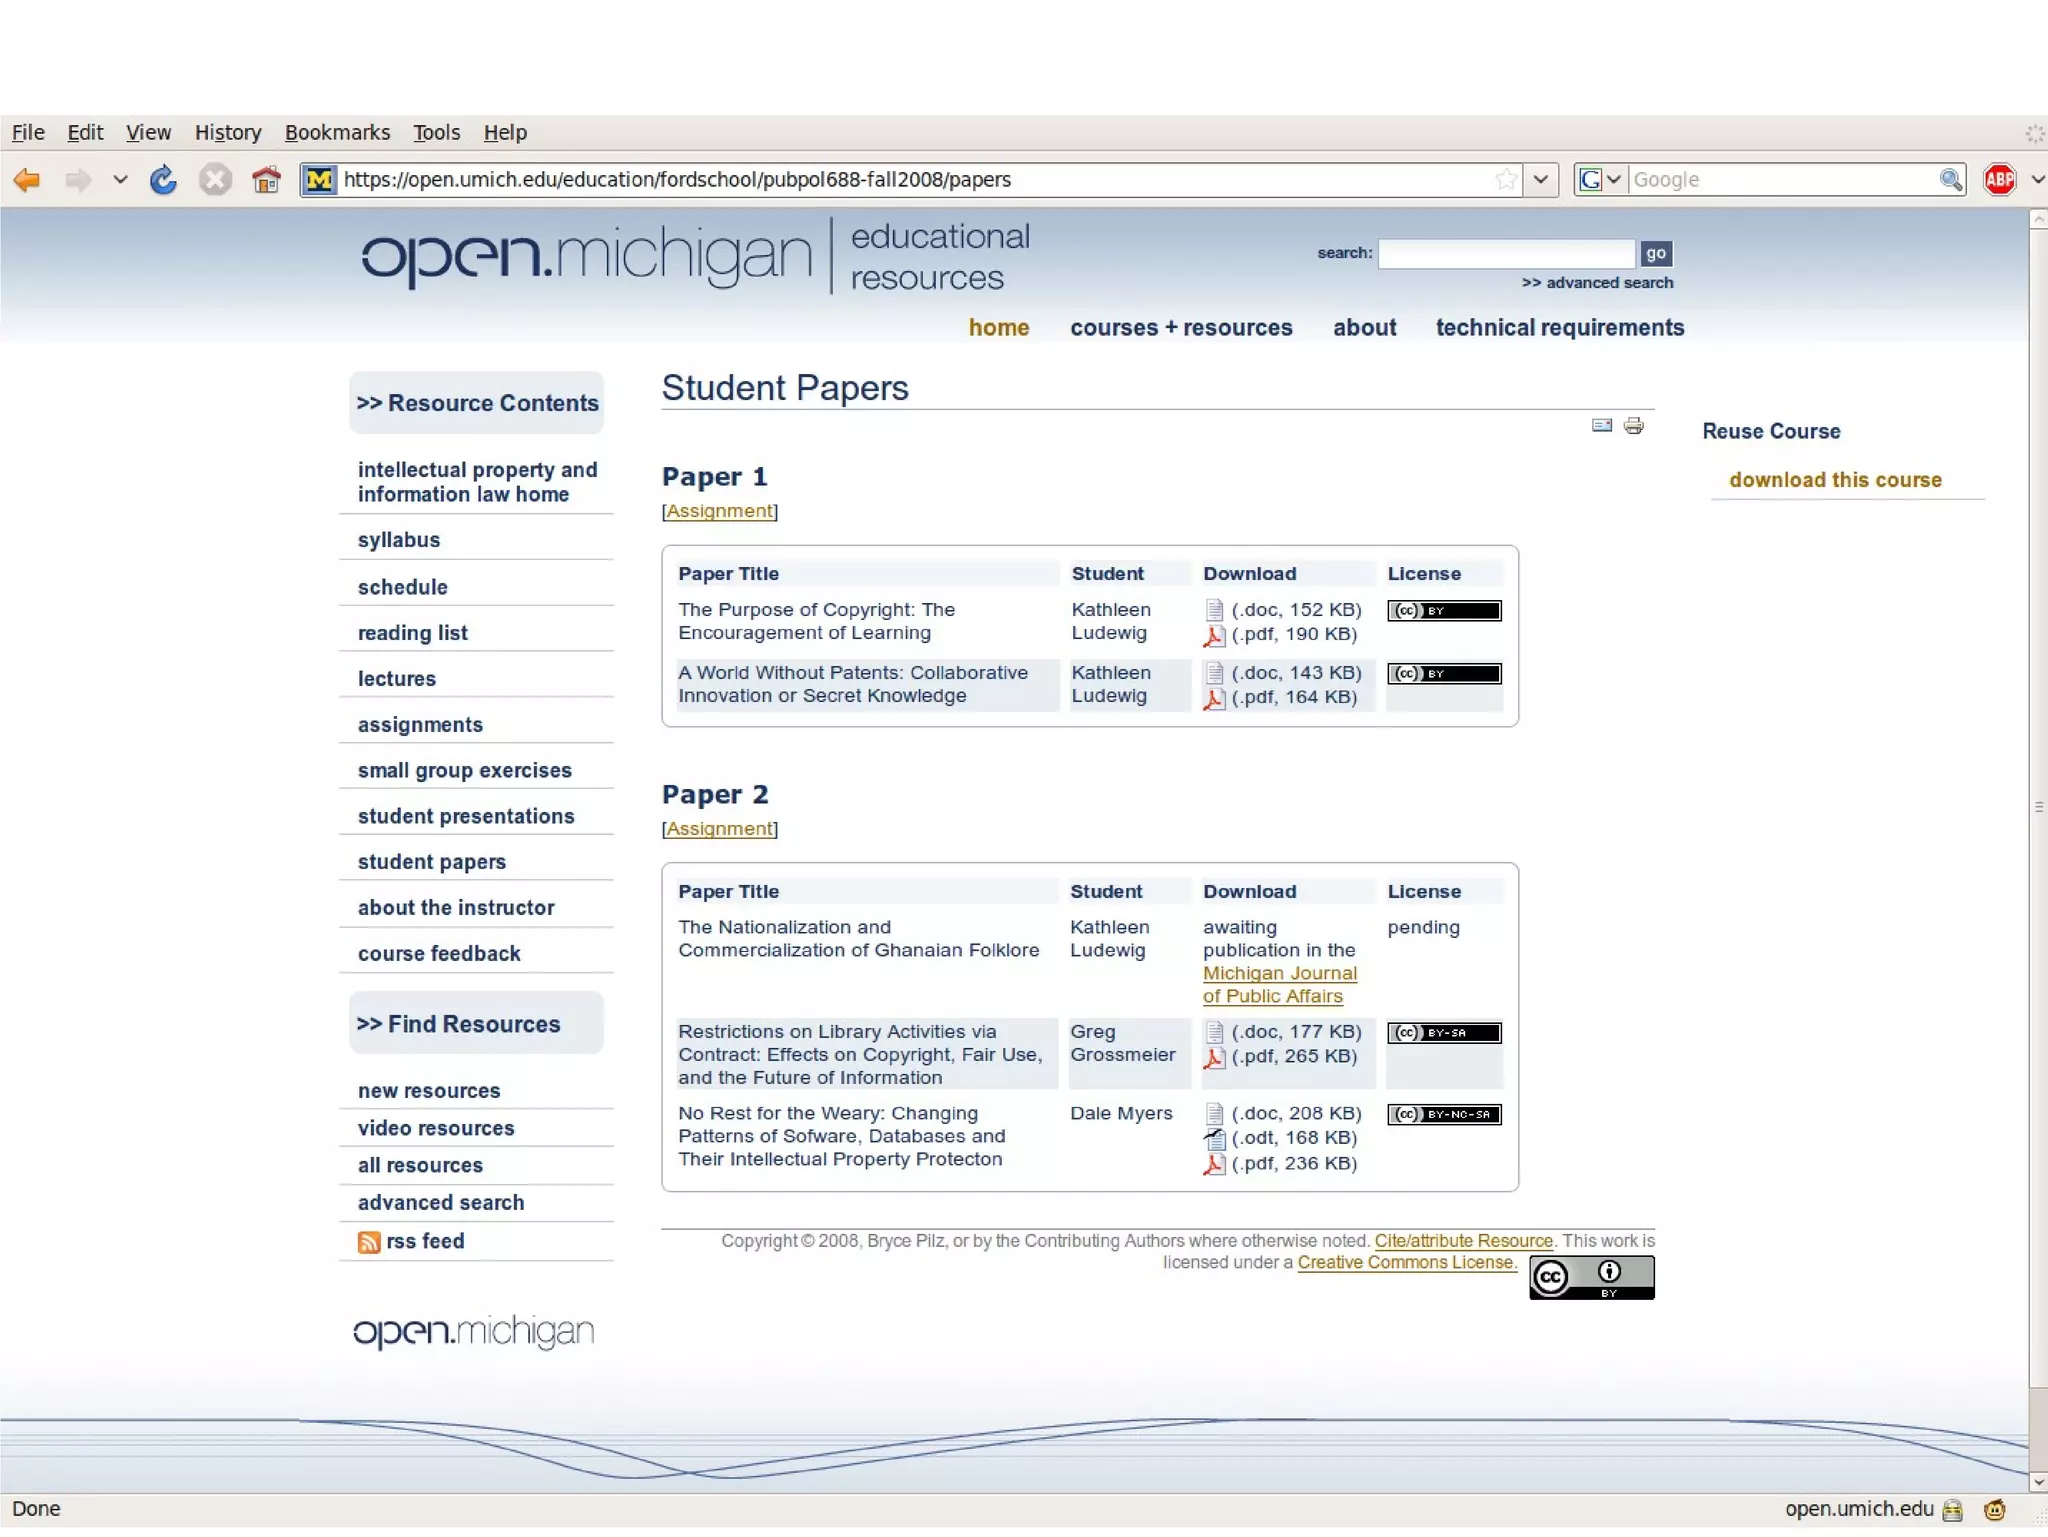
Task: Click the rss feed orange icon
Action: click(369, 1242)
